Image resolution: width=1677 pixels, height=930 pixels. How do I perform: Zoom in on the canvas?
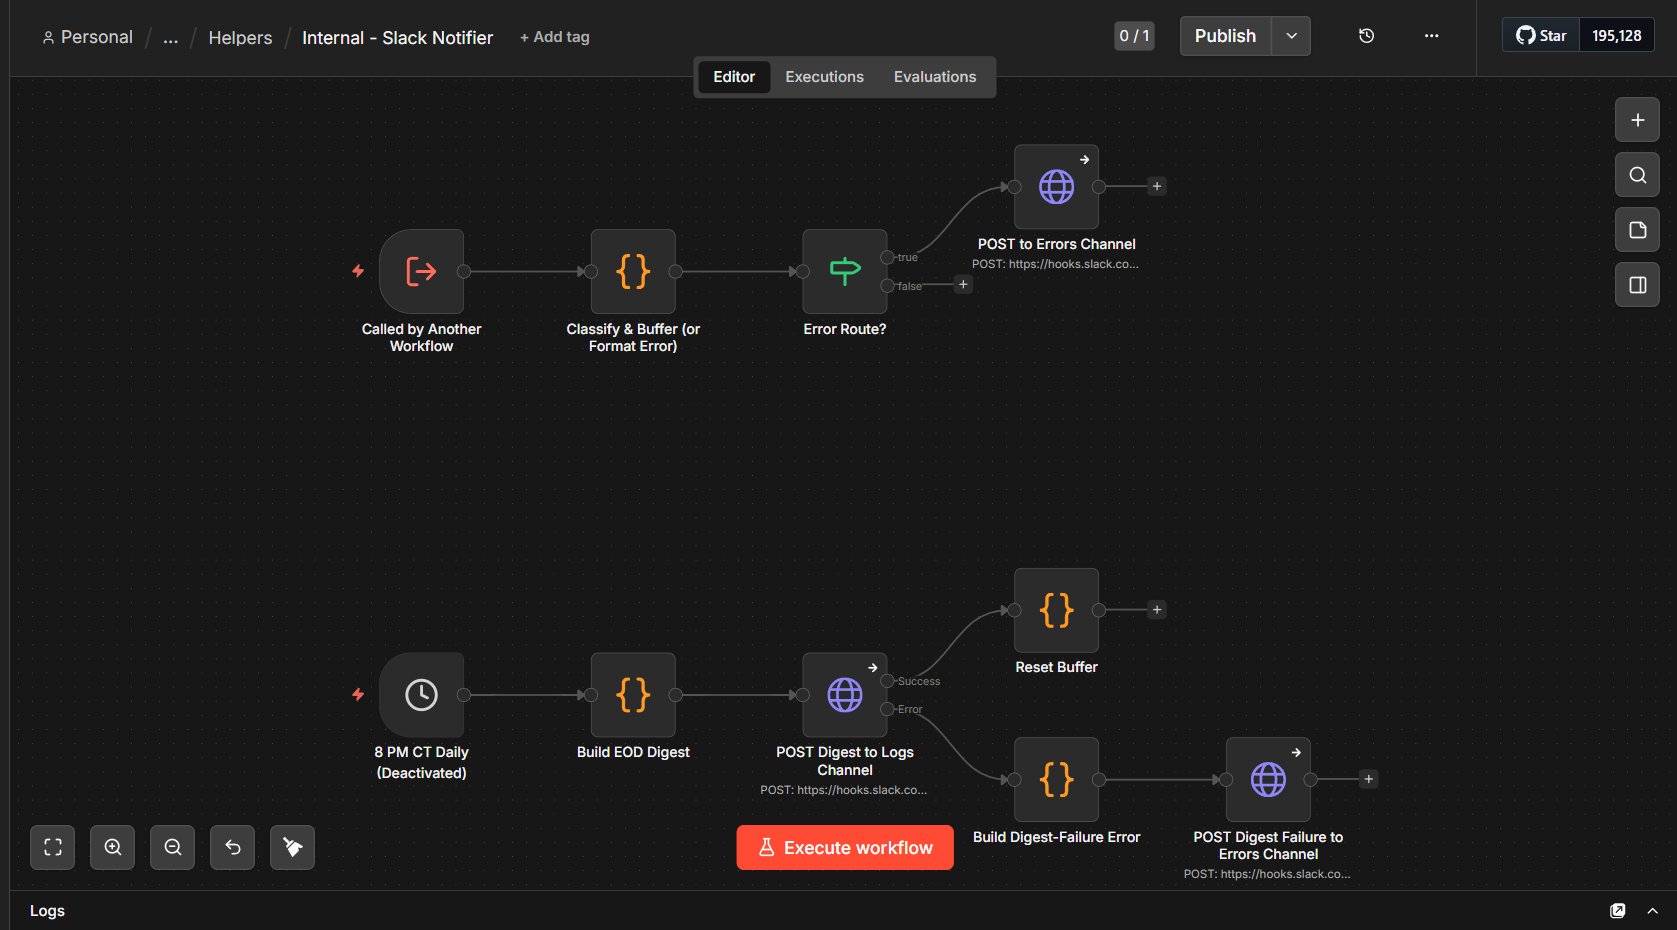click(x=113, y=847)
